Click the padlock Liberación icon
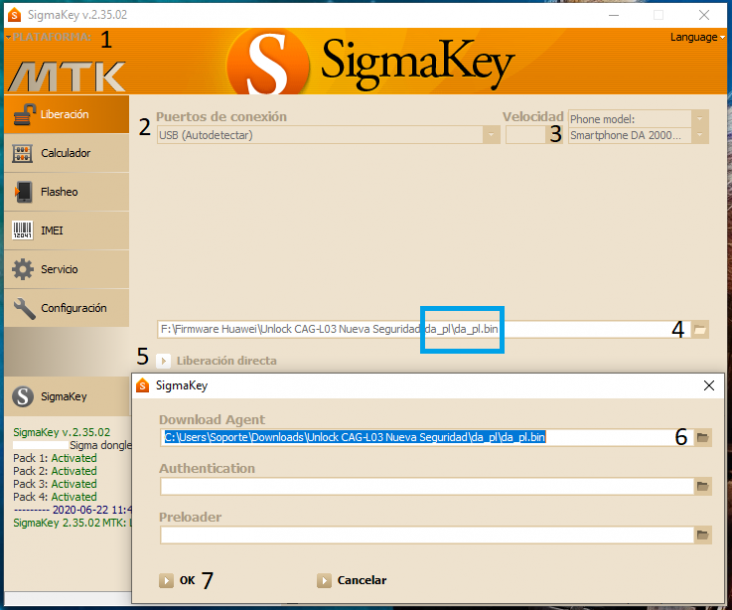The image size is (732, 610). pos(24,115)
